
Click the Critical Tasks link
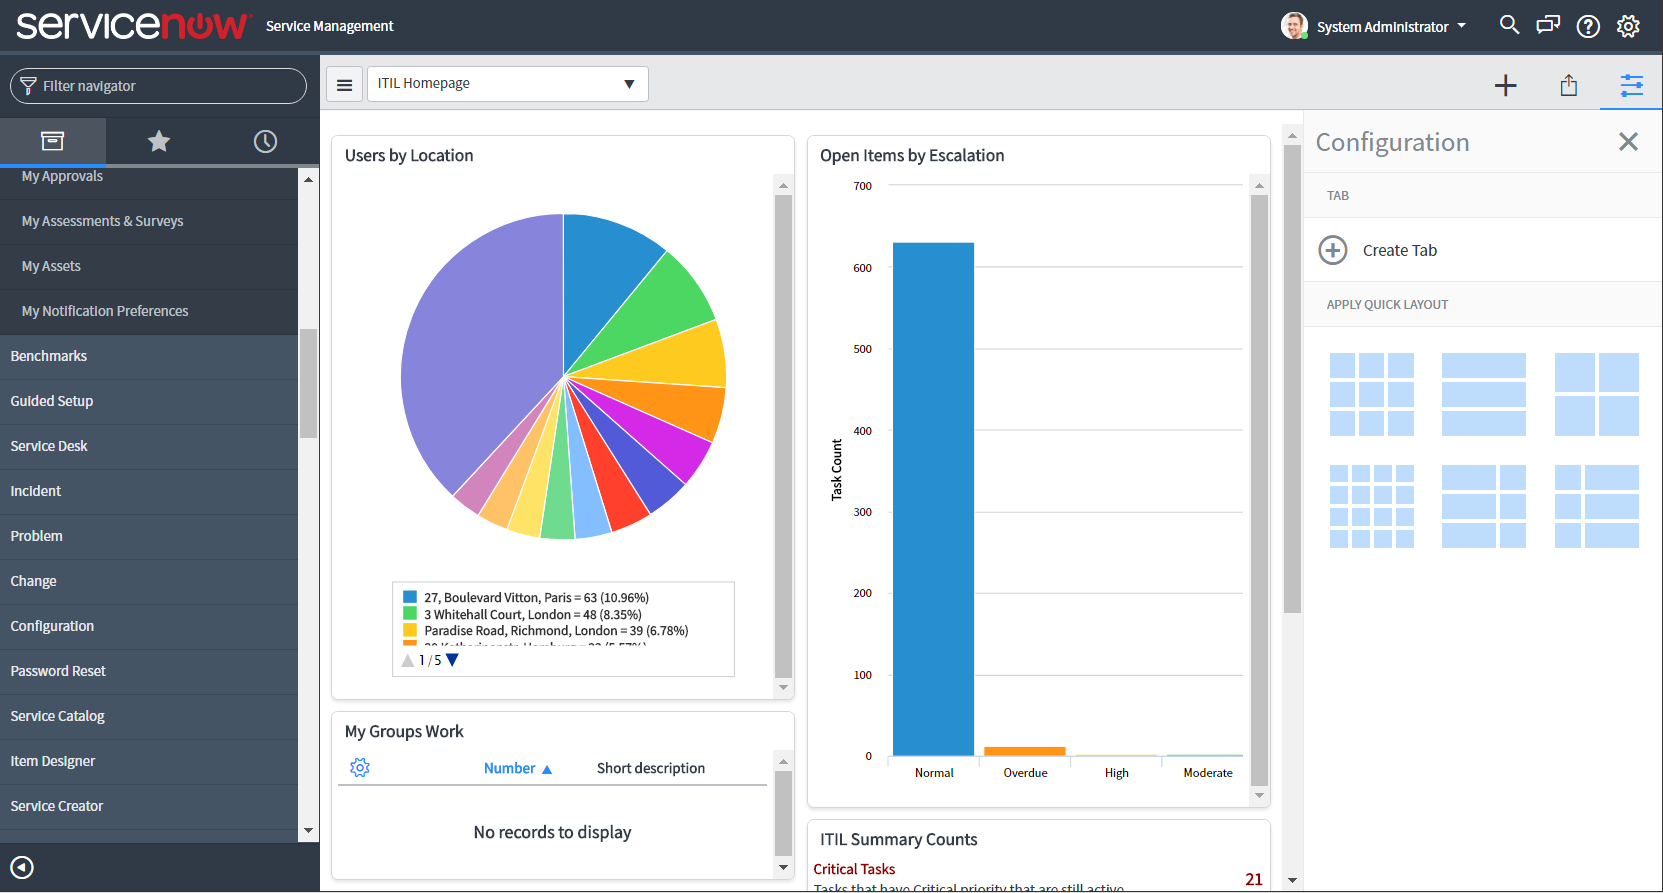pyautogui.click(x=854, y=869)
